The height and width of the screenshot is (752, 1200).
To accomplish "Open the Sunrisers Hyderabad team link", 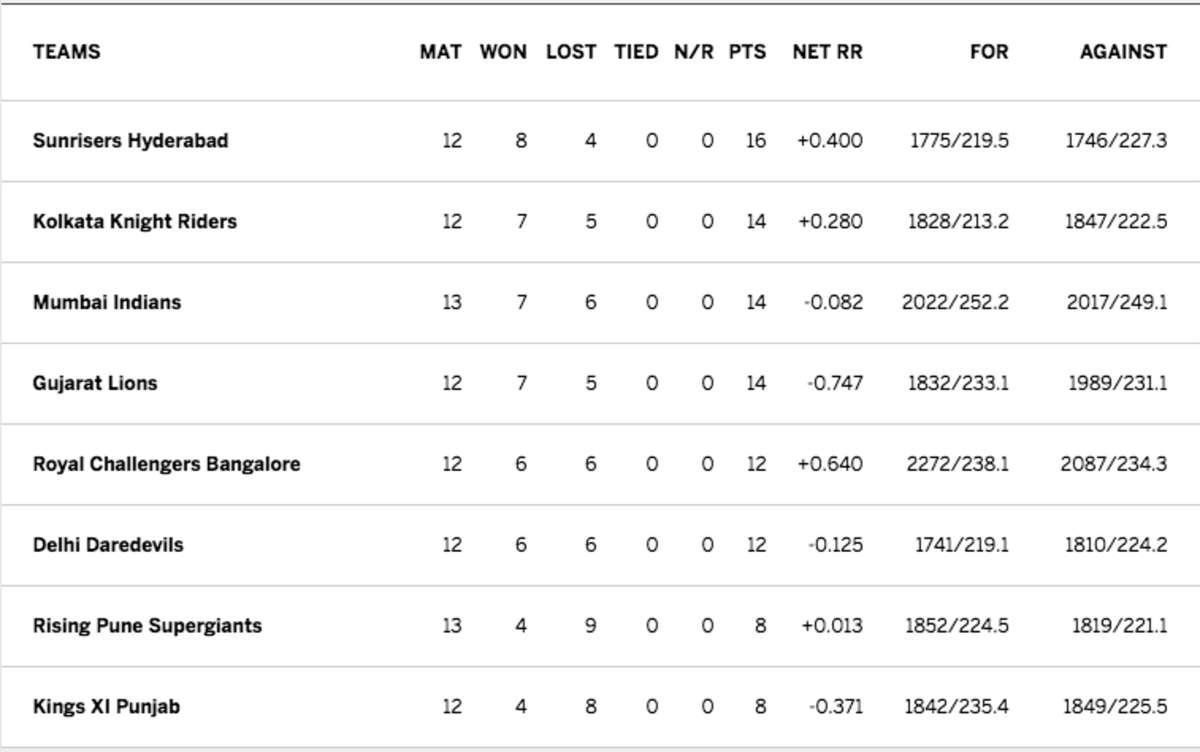I will coord(131,141).
